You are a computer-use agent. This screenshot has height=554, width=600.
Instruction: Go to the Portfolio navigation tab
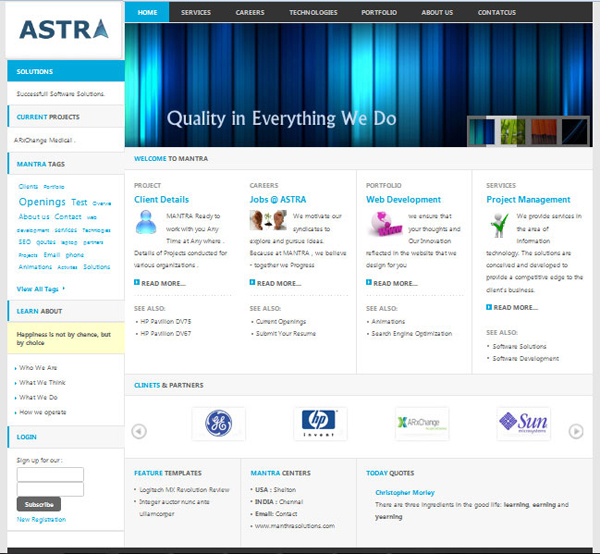coord(379,12)
